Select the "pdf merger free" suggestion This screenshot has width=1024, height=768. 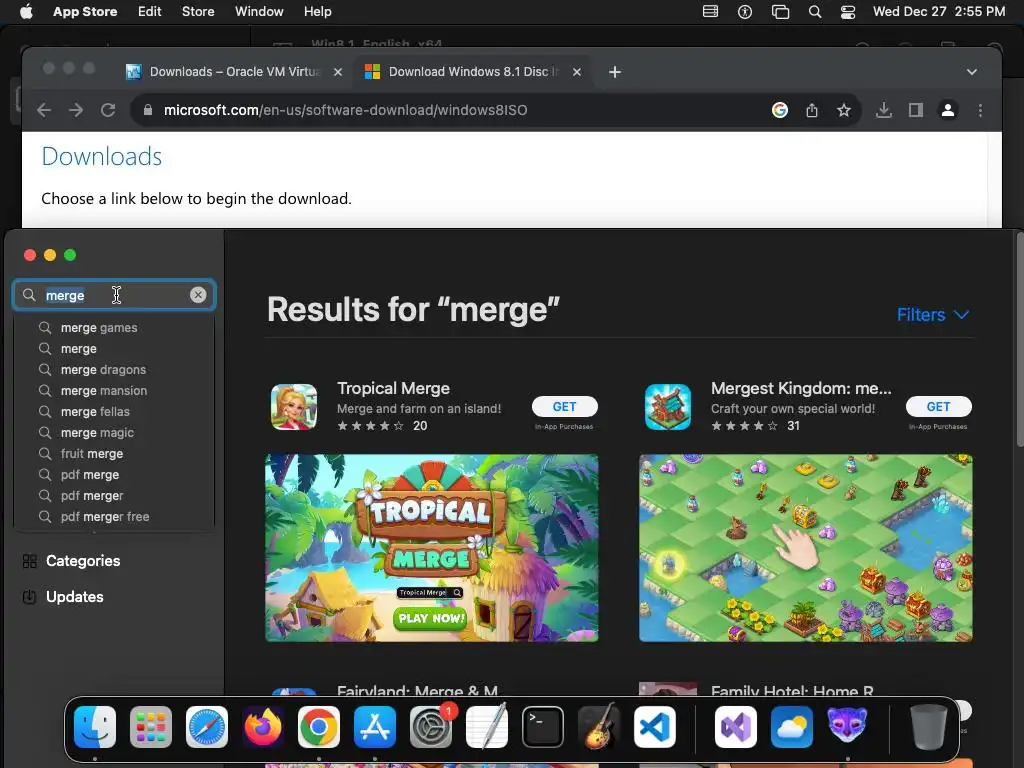tap(104, 517)
